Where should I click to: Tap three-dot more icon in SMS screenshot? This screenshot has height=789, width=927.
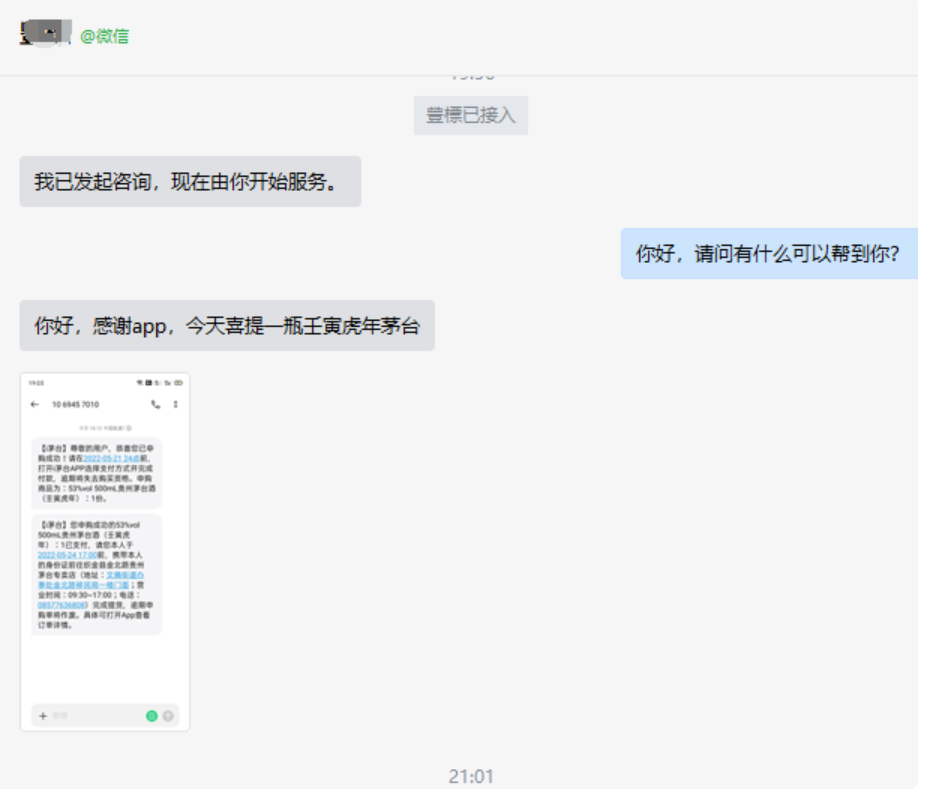click(176, 404)
